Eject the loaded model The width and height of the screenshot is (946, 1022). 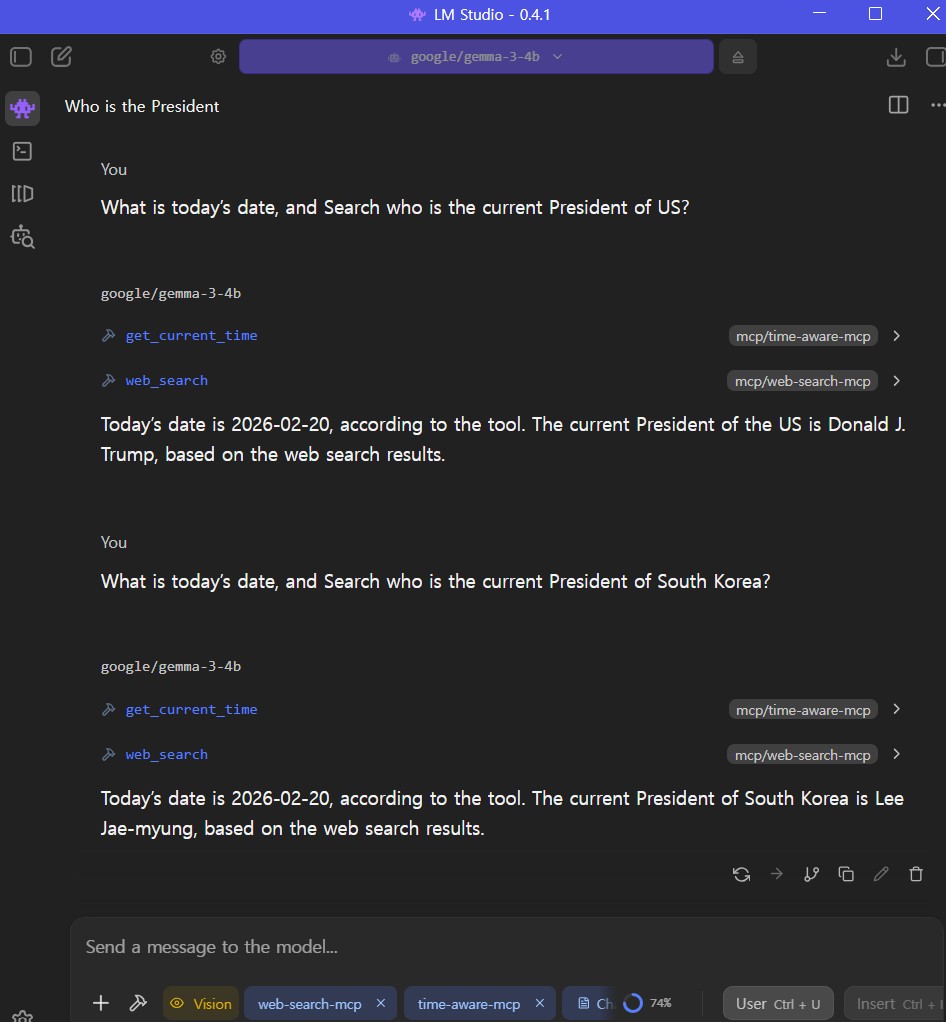click(737, 57)
